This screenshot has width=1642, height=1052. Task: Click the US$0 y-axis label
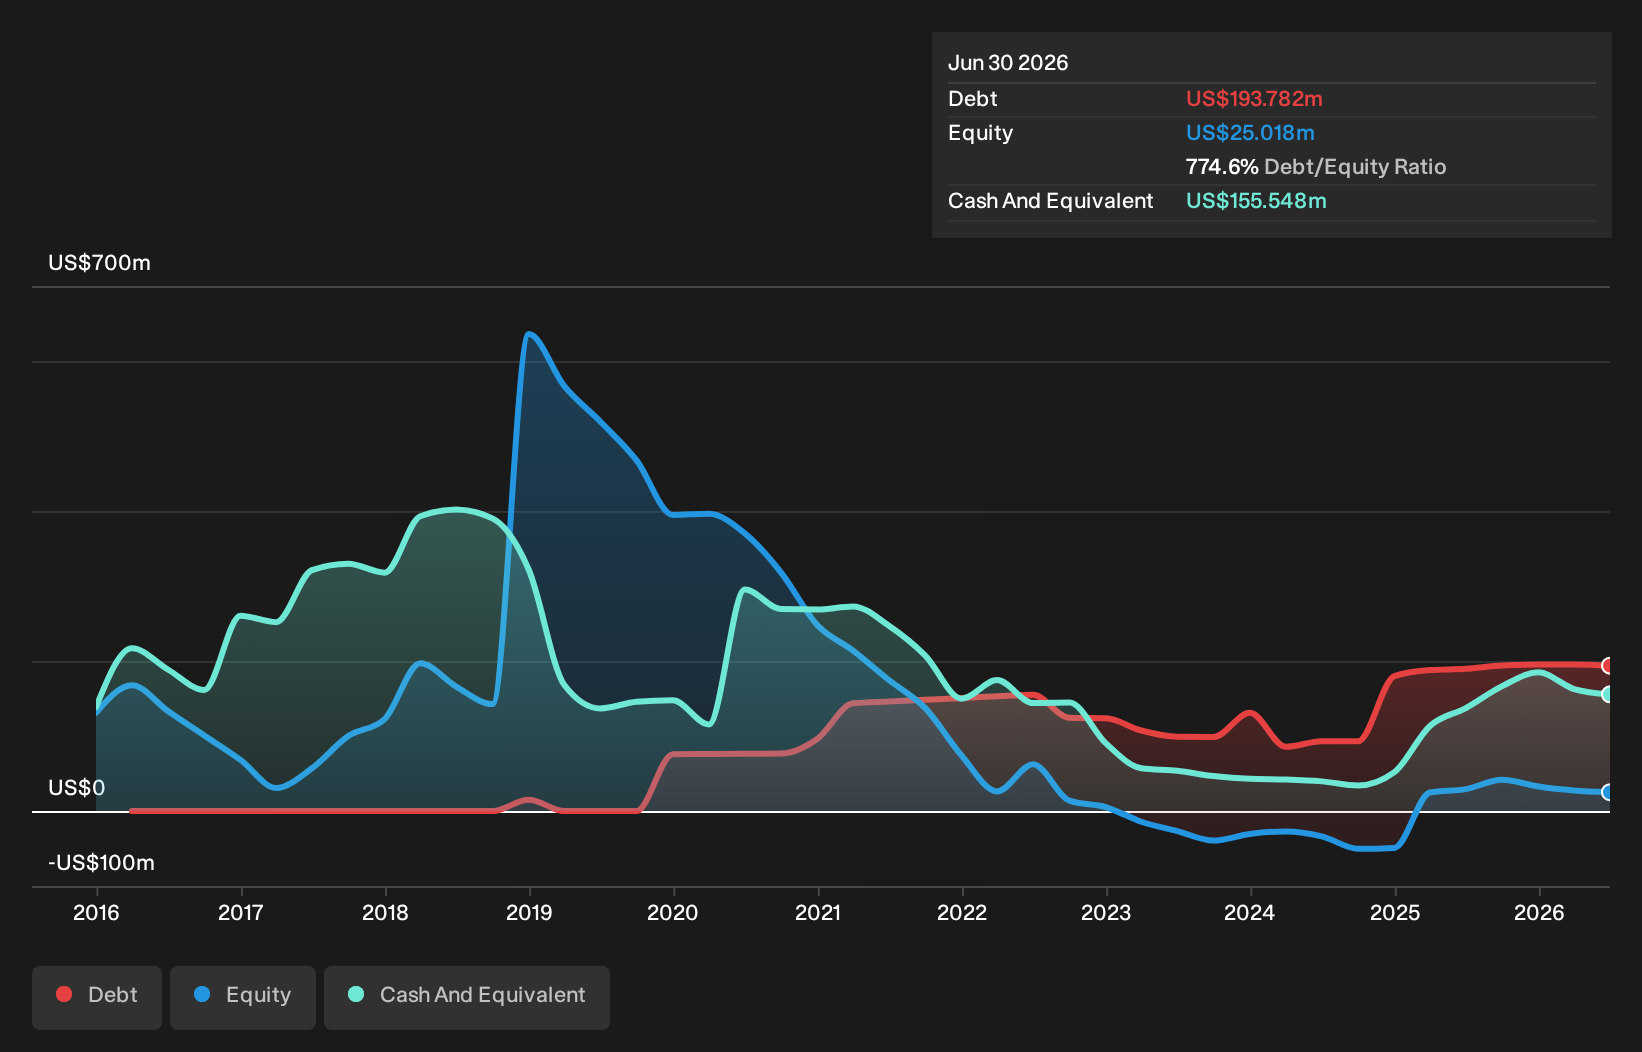77,788
